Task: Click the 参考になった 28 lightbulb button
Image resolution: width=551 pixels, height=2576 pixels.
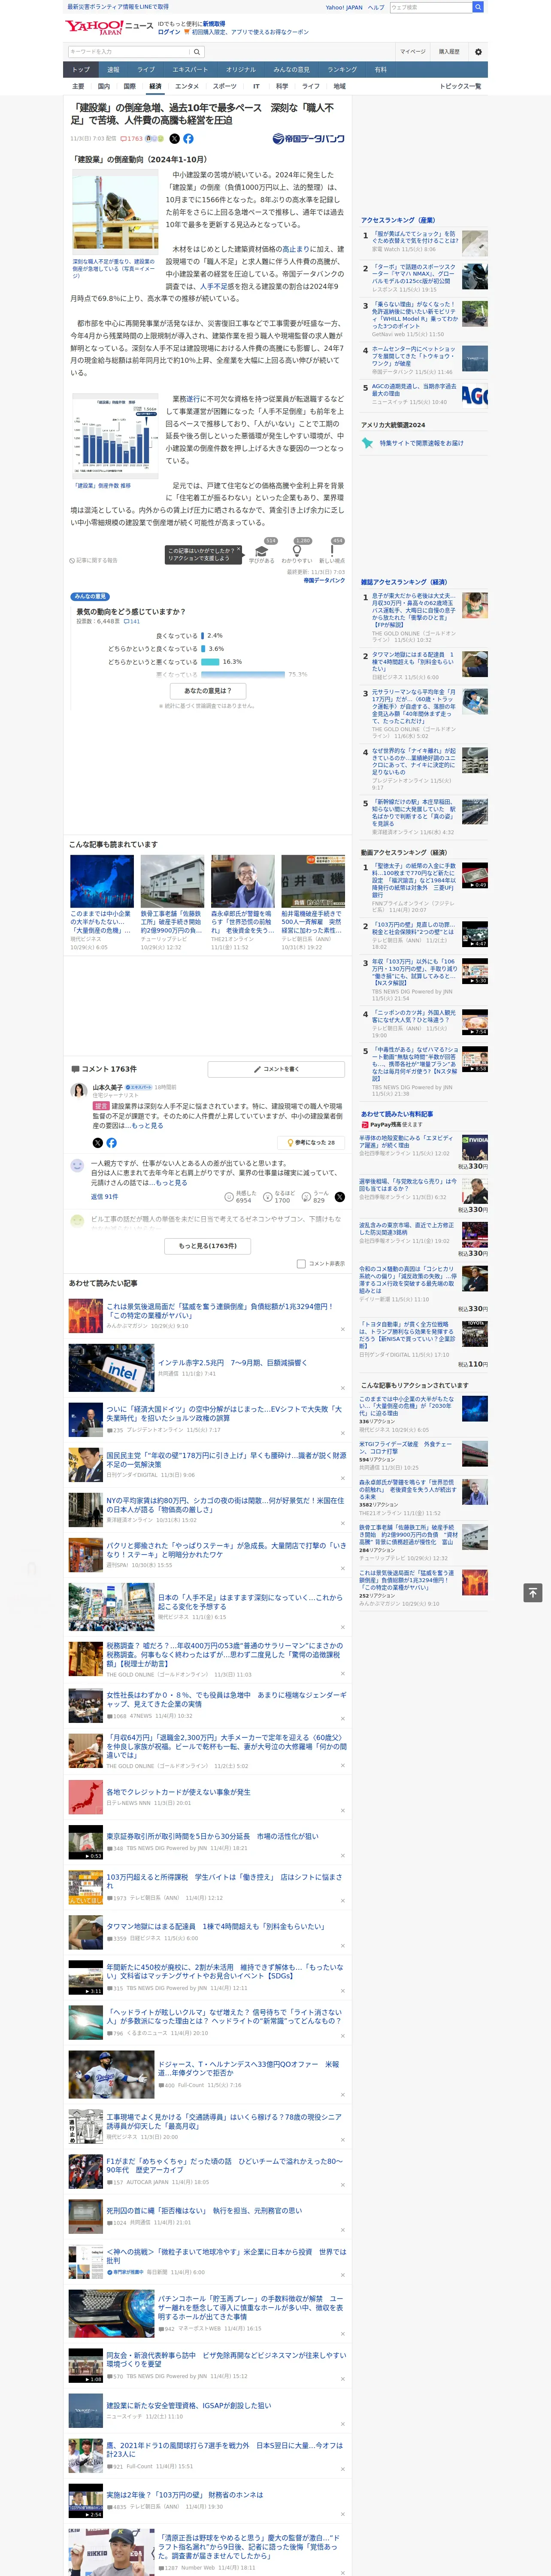Action: point(312,1142)
